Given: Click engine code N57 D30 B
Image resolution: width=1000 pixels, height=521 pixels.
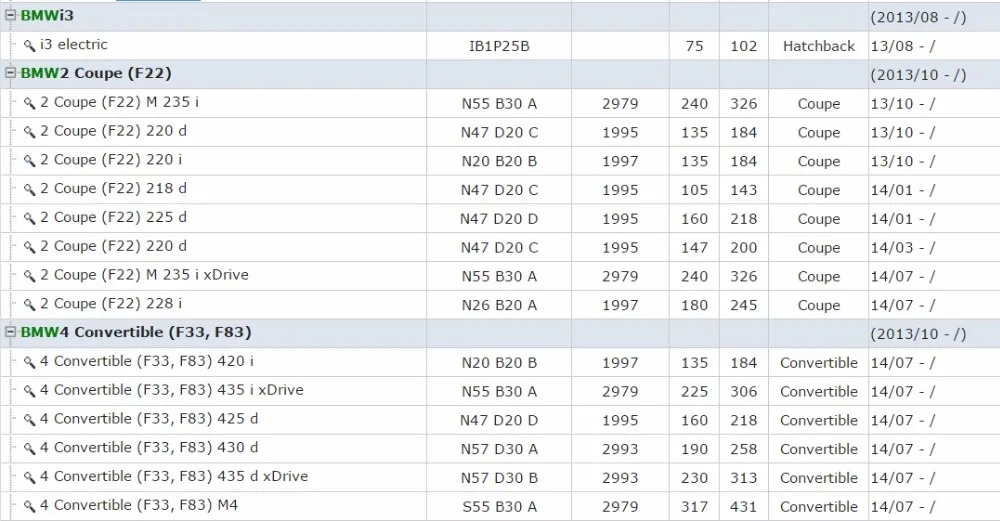Looking at the screenshot, I should click(x=499, y=478).
